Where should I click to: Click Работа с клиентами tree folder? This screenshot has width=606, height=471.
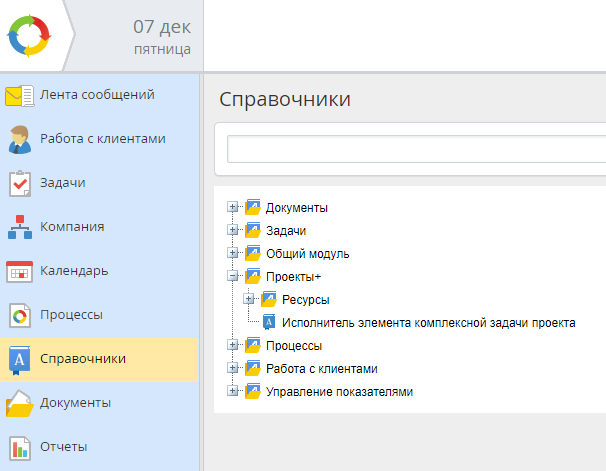point(321,368)
